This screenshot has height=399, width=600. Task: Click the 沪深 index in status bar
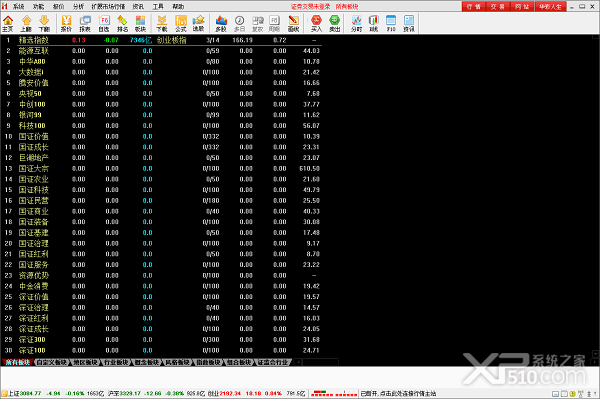tap(157, 393)
